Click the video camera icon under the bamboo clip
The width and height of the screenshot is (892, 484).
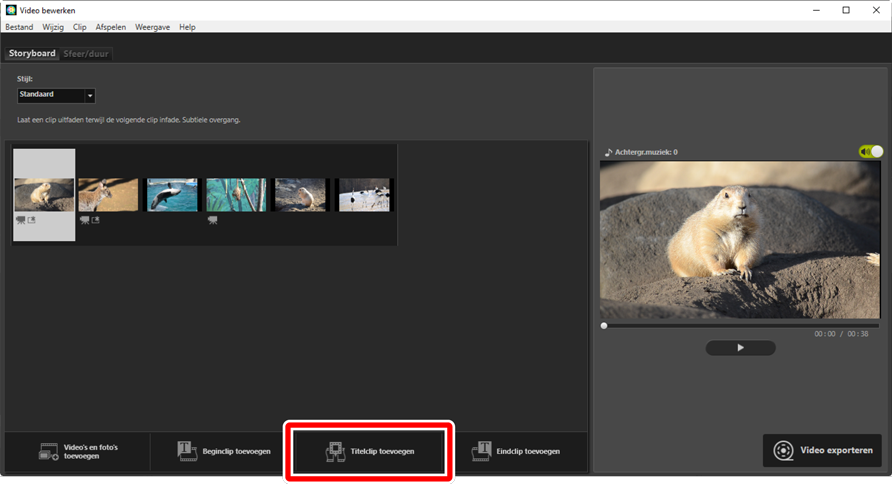[213, 220]
